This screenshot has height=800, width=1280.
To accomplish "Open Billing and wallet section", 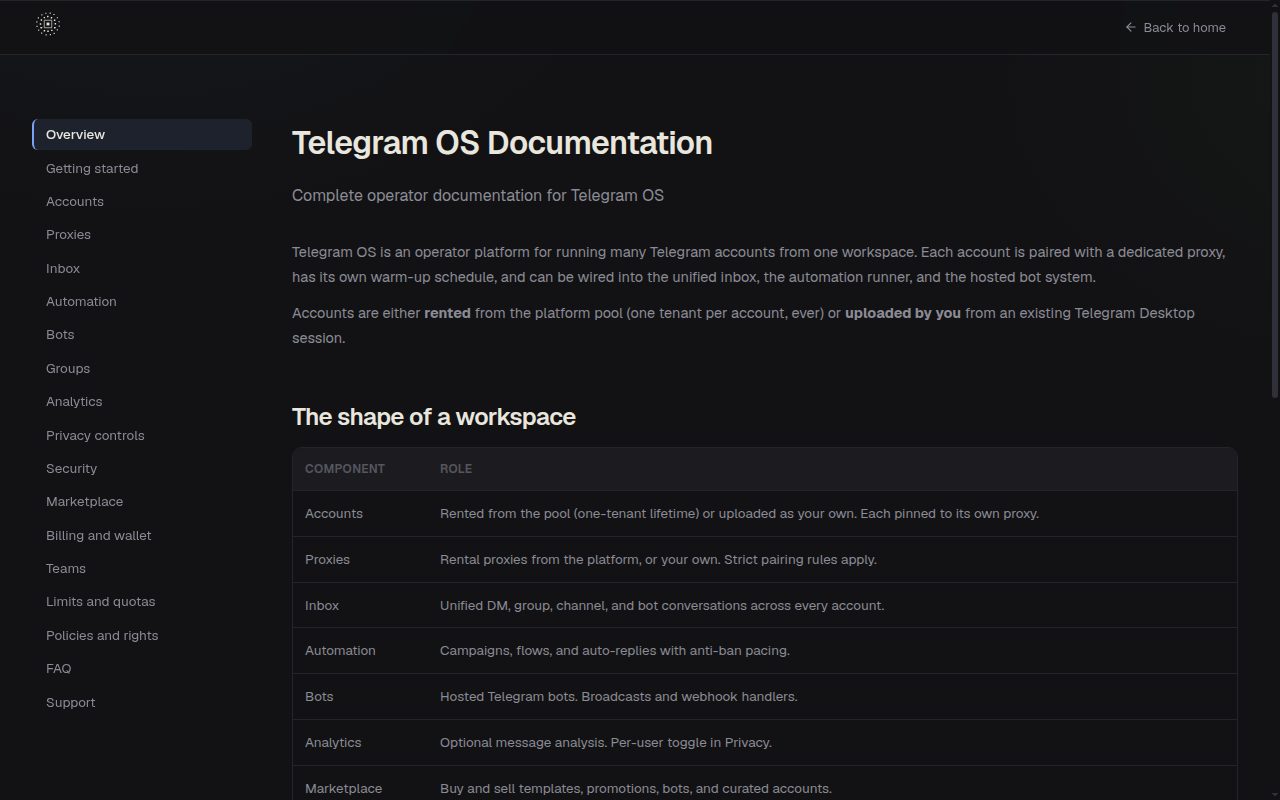I will coord(142,535).
